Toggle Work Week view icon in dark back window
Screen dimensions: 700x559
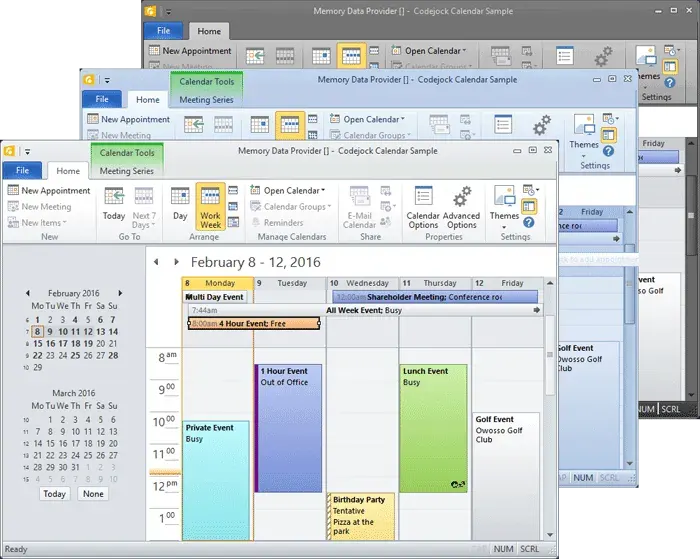click(x=351, y=56)
